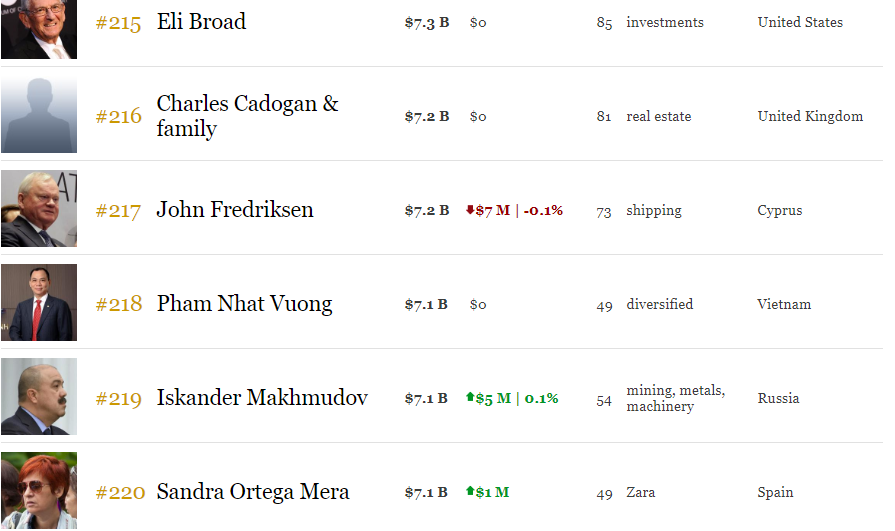Click John Fredriksen's portrait thumbnail
Screen dimensions: 895x531
point(38,209)
